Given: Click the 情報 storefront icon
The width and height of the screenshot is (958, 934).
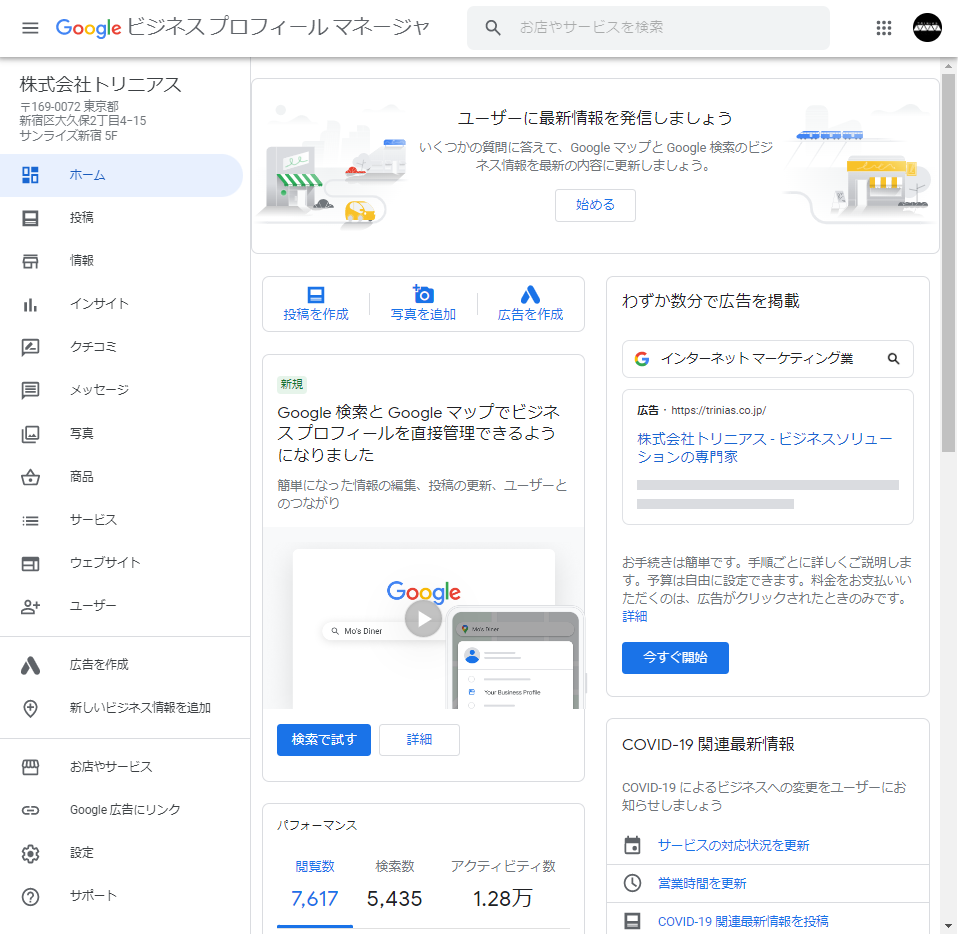Looking at the screenshot, I should (31, 261).
